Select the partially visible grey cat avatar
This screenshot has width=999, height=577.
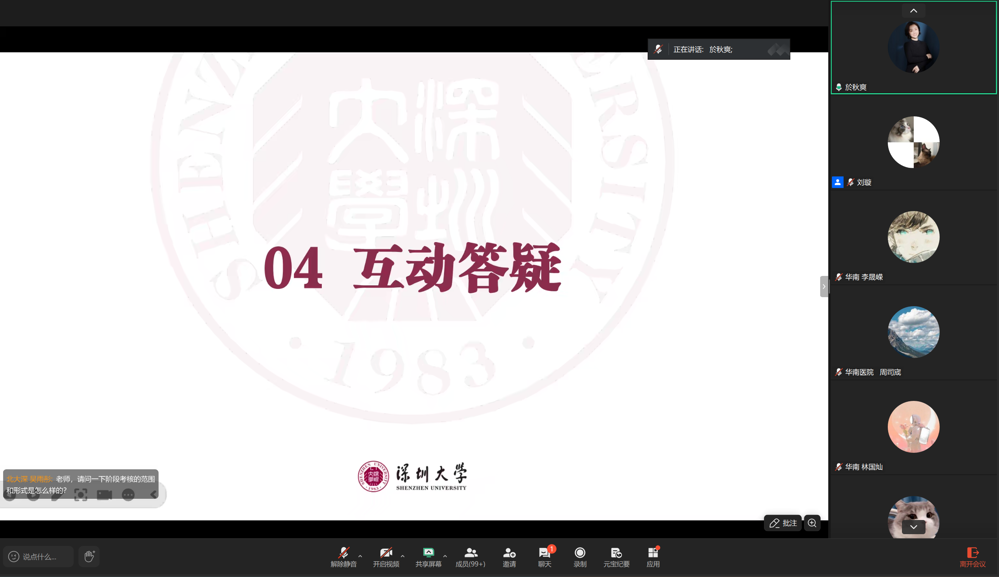pos(914,516)
